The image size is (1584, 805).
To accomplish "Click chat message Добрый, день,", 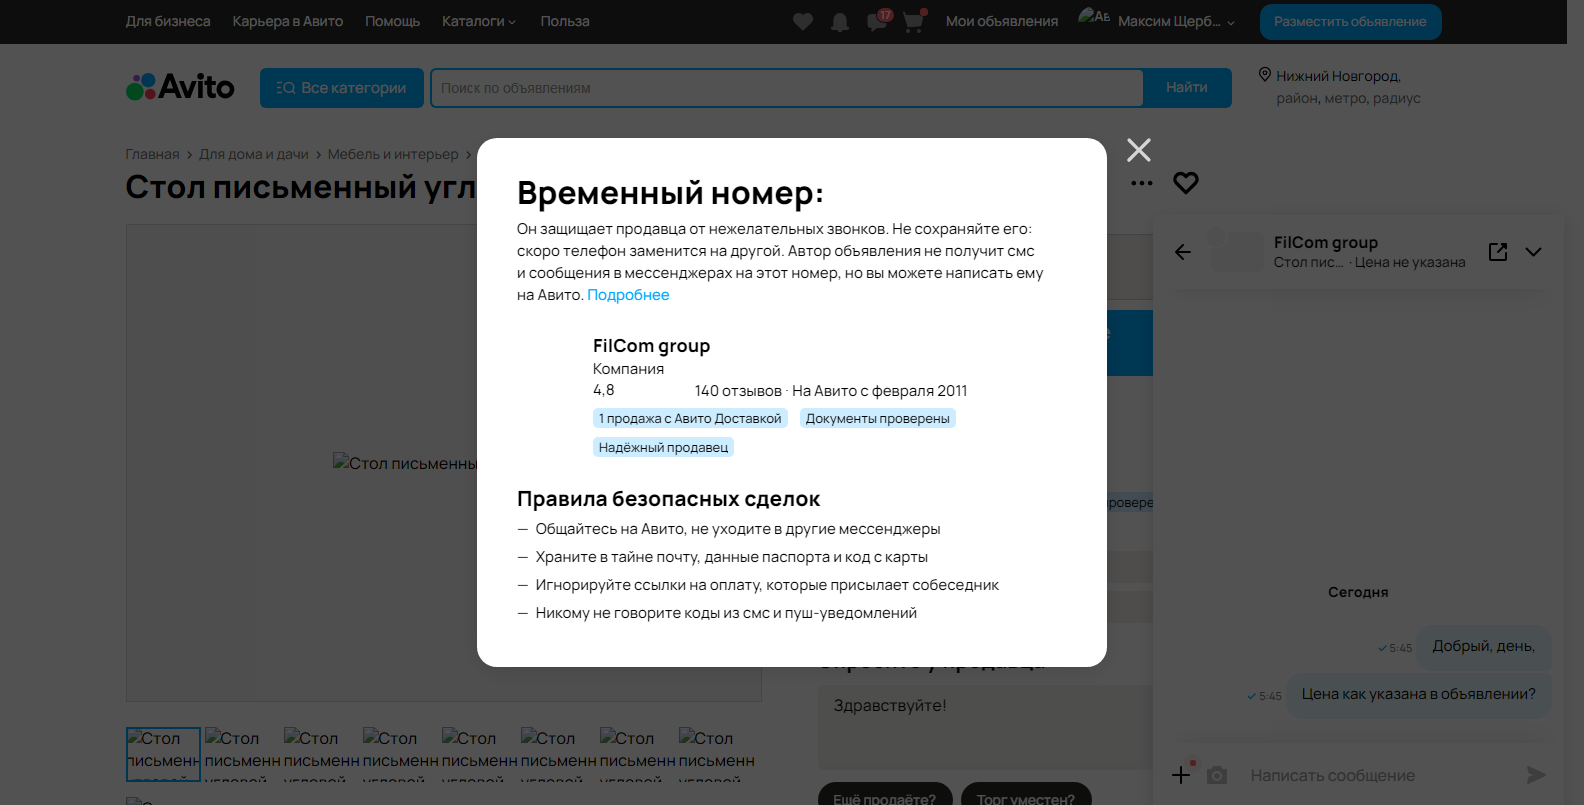I will (1483, 647).
